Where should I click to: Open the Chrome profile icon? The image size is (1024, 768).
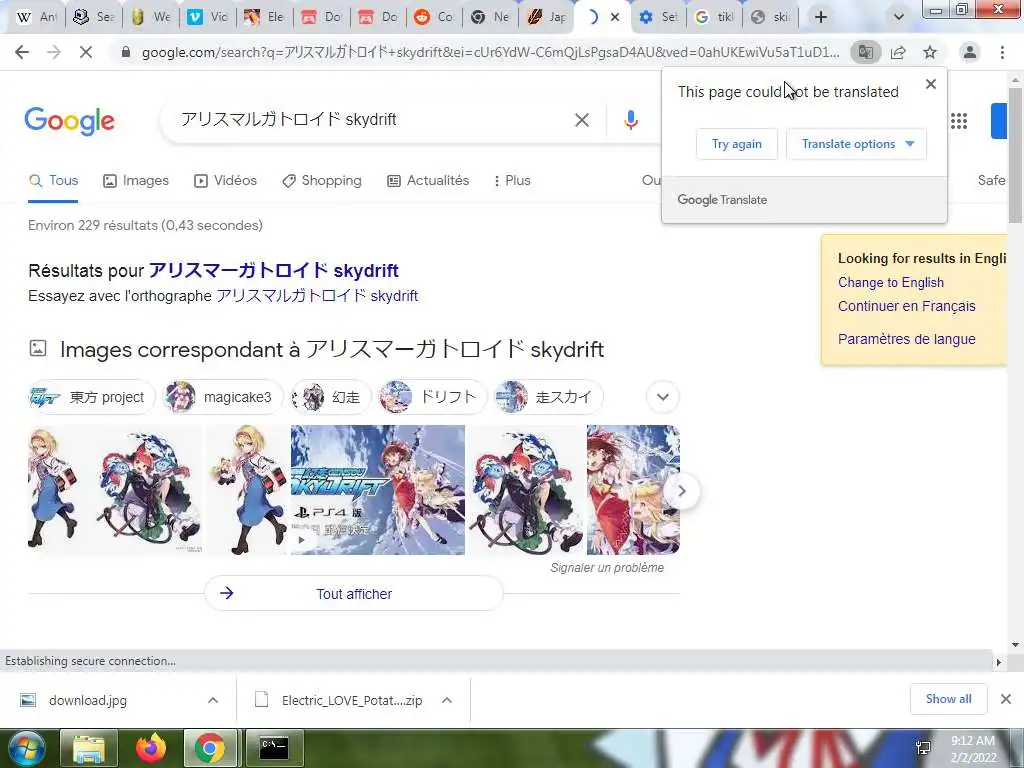pyautogui.click(x=970, y=52)
